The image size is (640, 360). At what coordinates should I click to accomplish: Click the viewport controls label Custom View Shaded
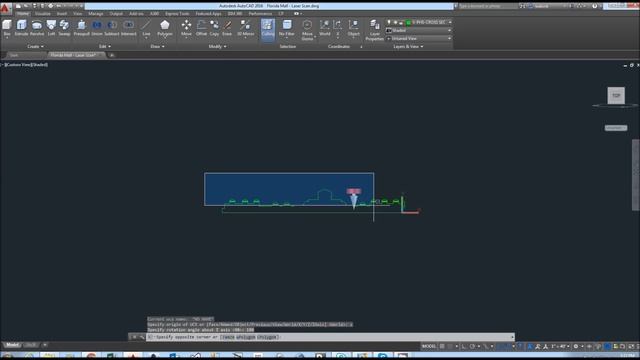click(x=26, y=64)
